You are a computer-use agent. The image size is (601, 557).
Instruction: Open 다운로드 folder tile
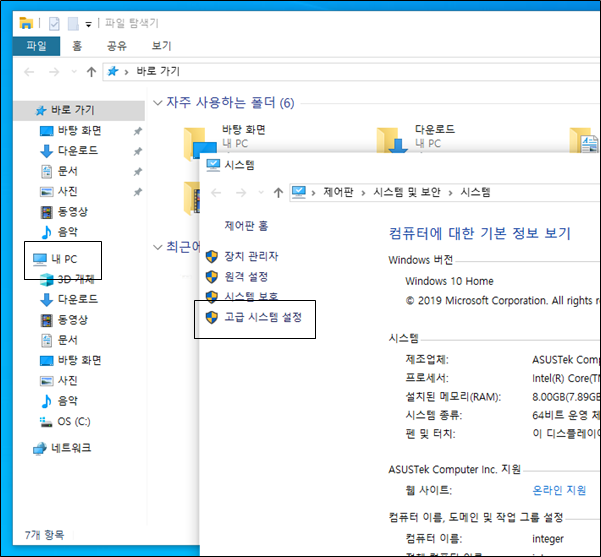(418, 139)
